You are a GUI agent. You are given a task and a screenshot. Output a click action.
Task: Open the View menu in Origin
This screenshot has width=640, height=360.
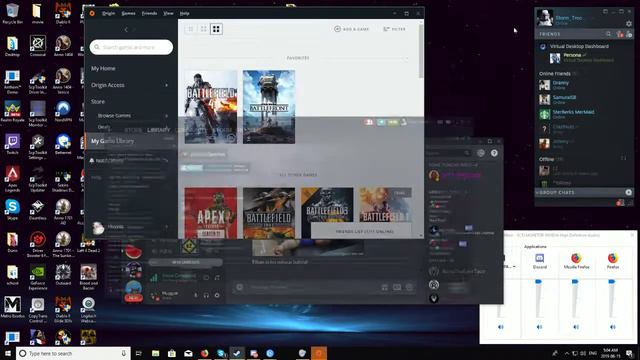(x=168, y=13)
